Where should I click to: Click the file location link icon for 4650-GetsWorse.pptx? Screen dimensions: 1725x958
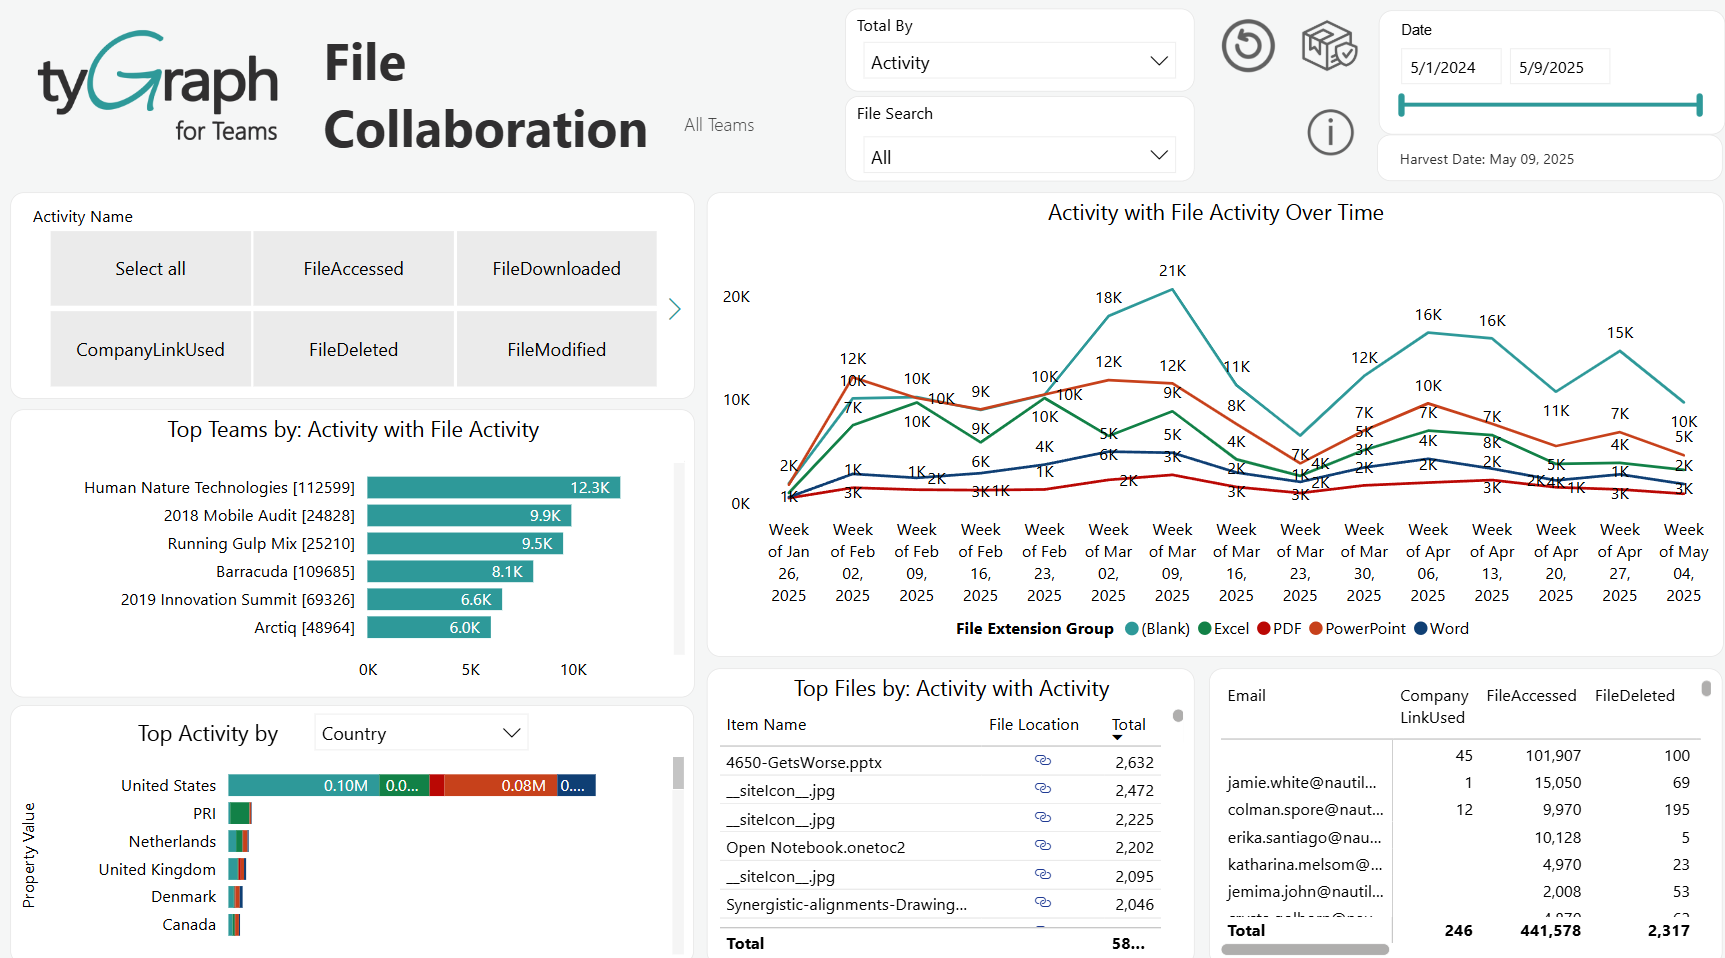[1043, 761]
